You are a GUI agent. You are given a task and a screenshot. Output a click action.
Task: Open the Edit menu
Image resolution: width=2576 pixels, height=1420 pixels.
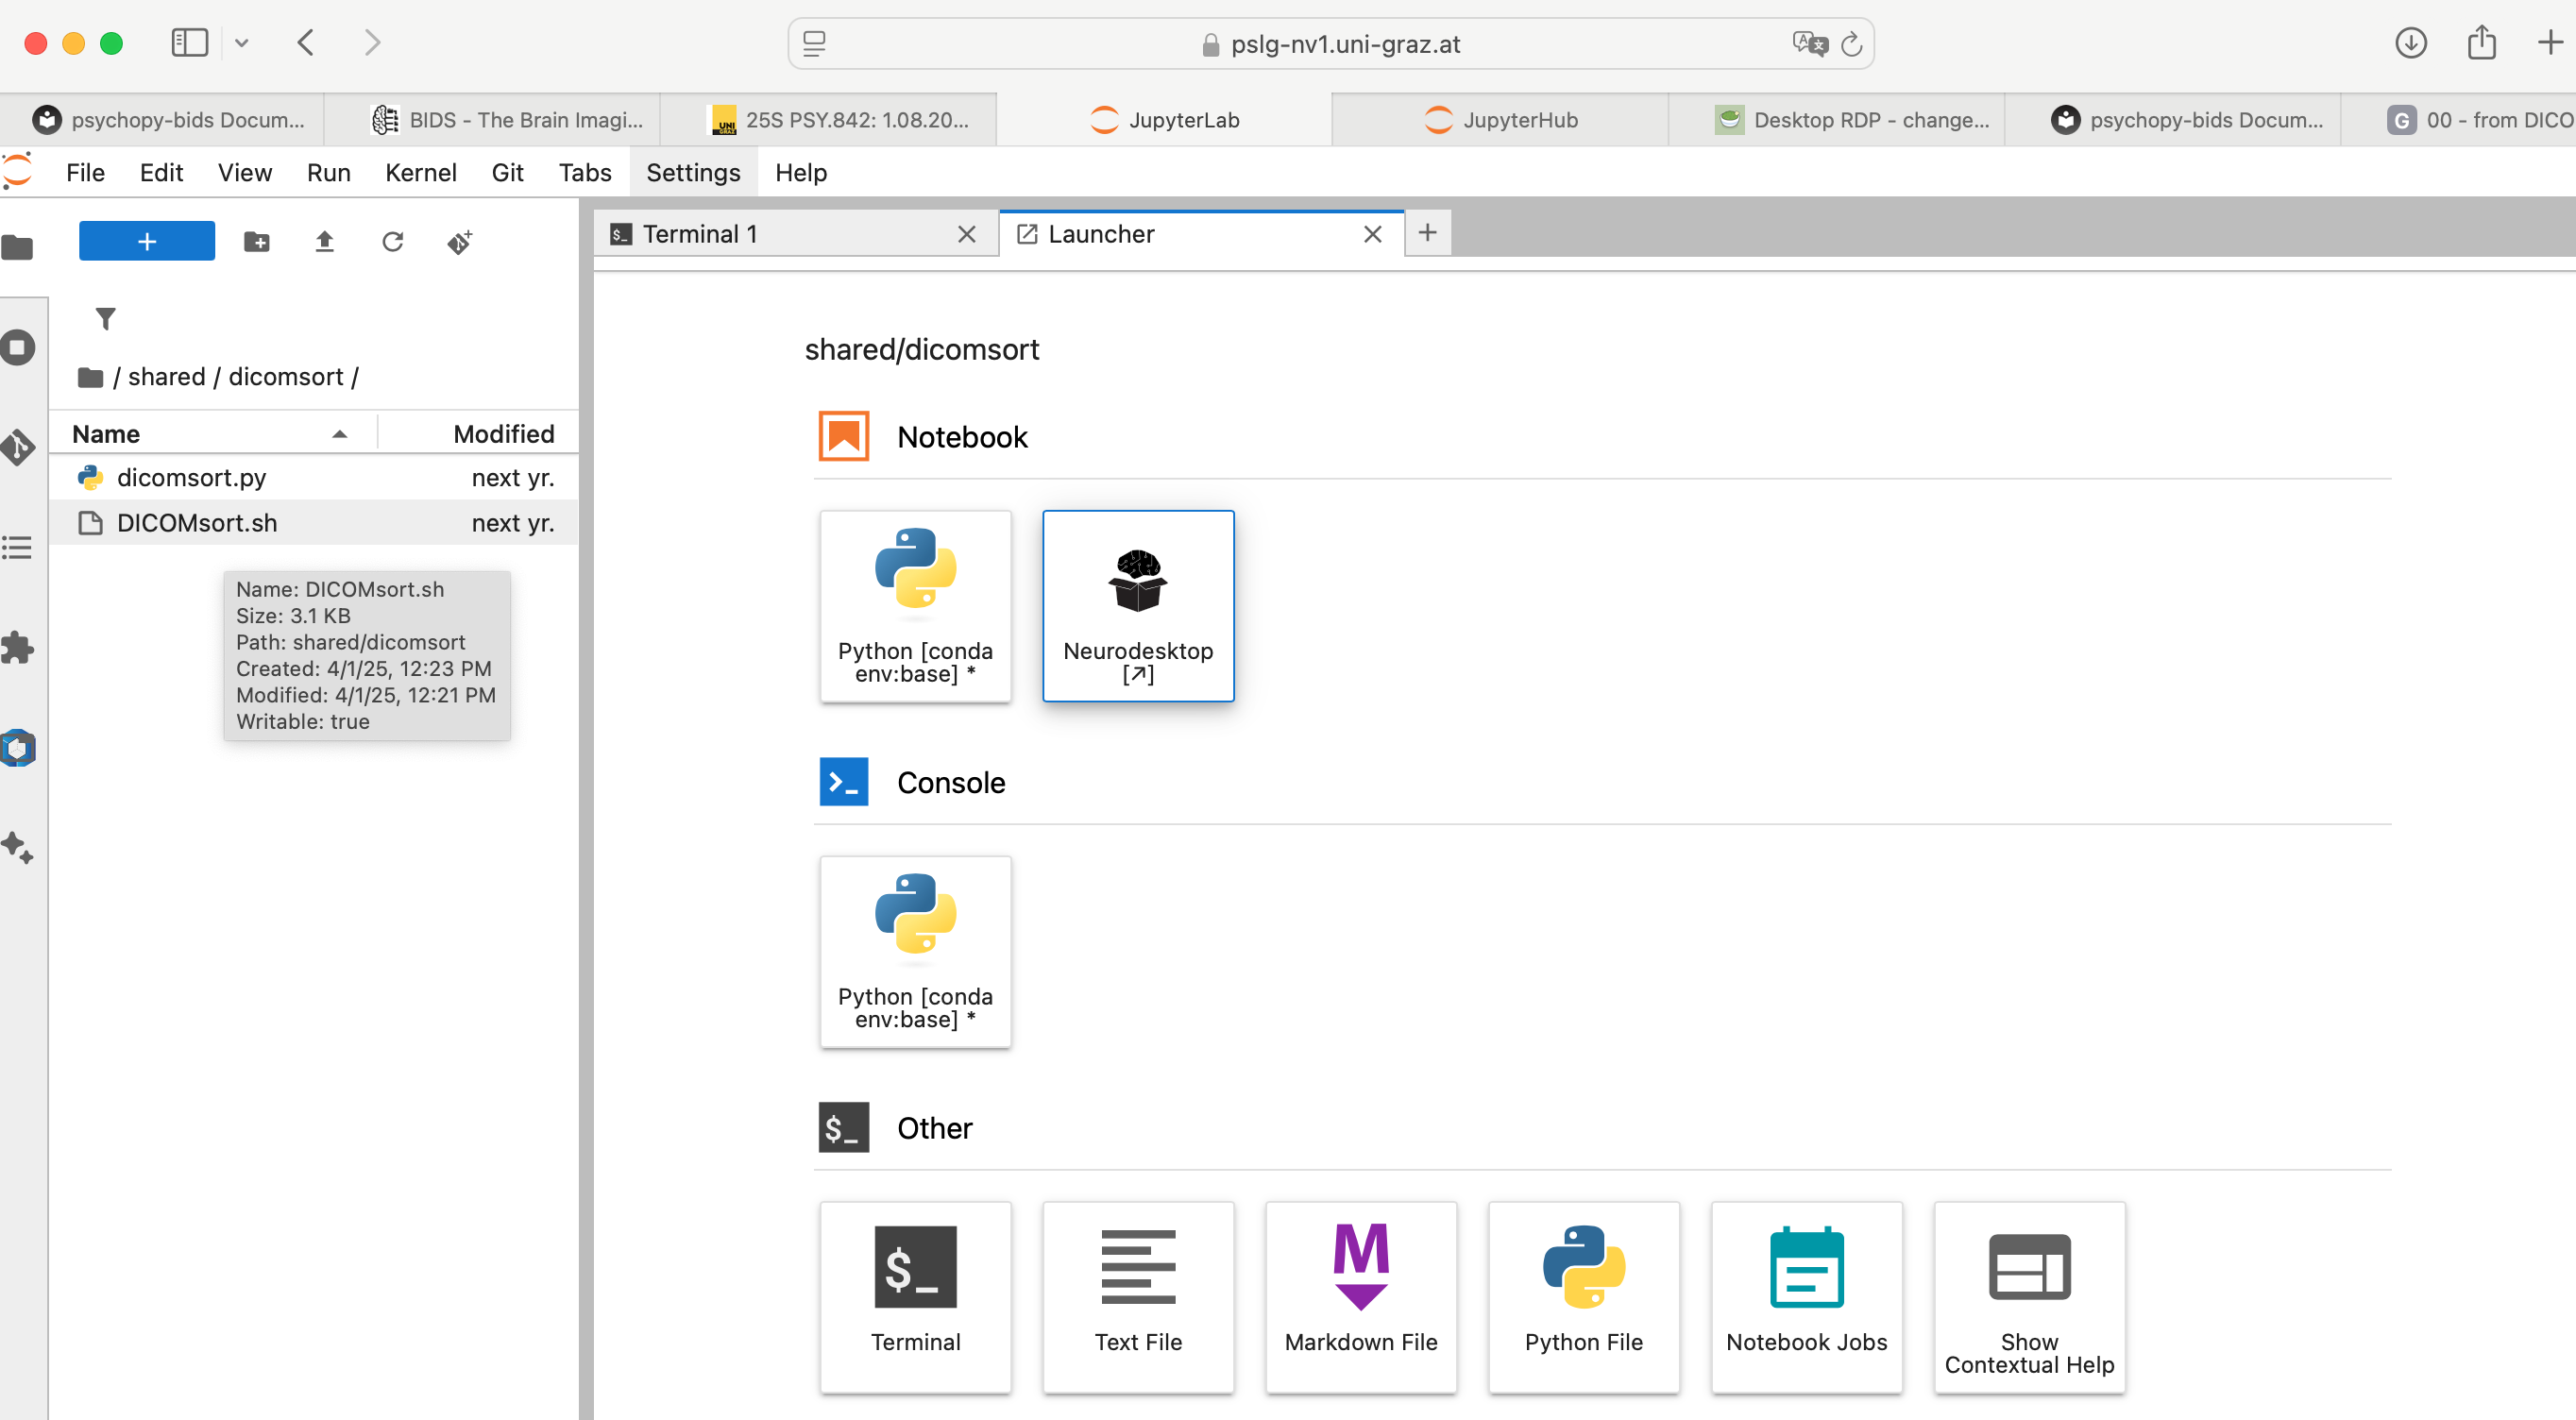(x=161, y=172)
